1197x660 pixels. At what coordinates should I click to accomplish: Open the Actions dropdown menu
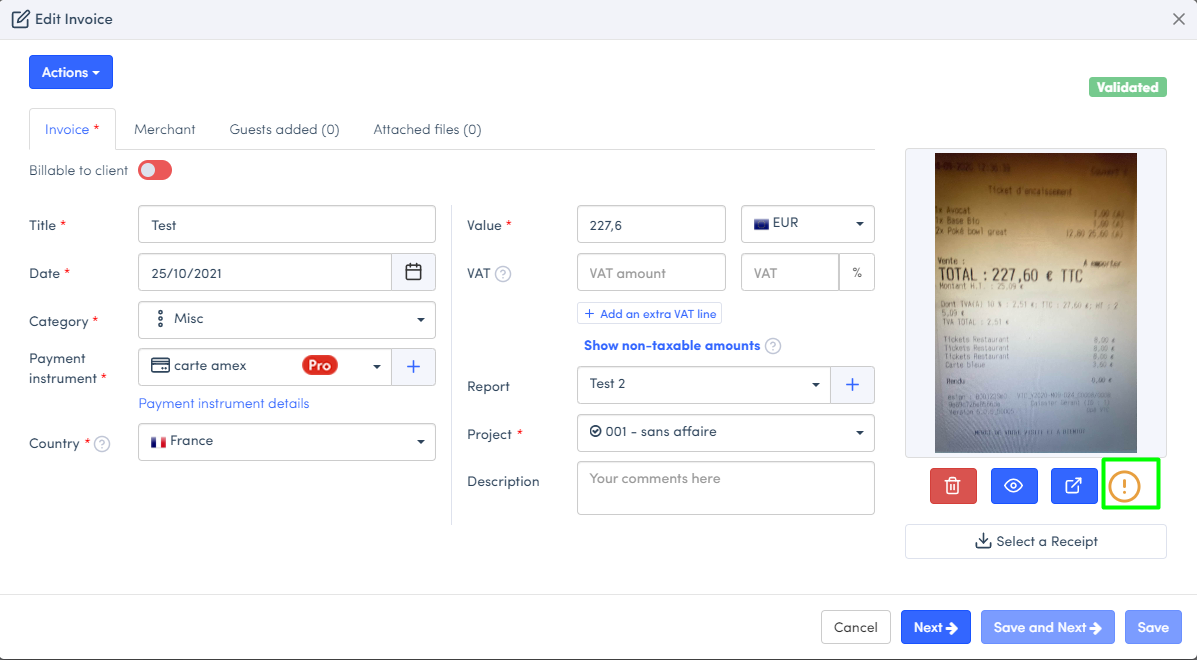71,72
